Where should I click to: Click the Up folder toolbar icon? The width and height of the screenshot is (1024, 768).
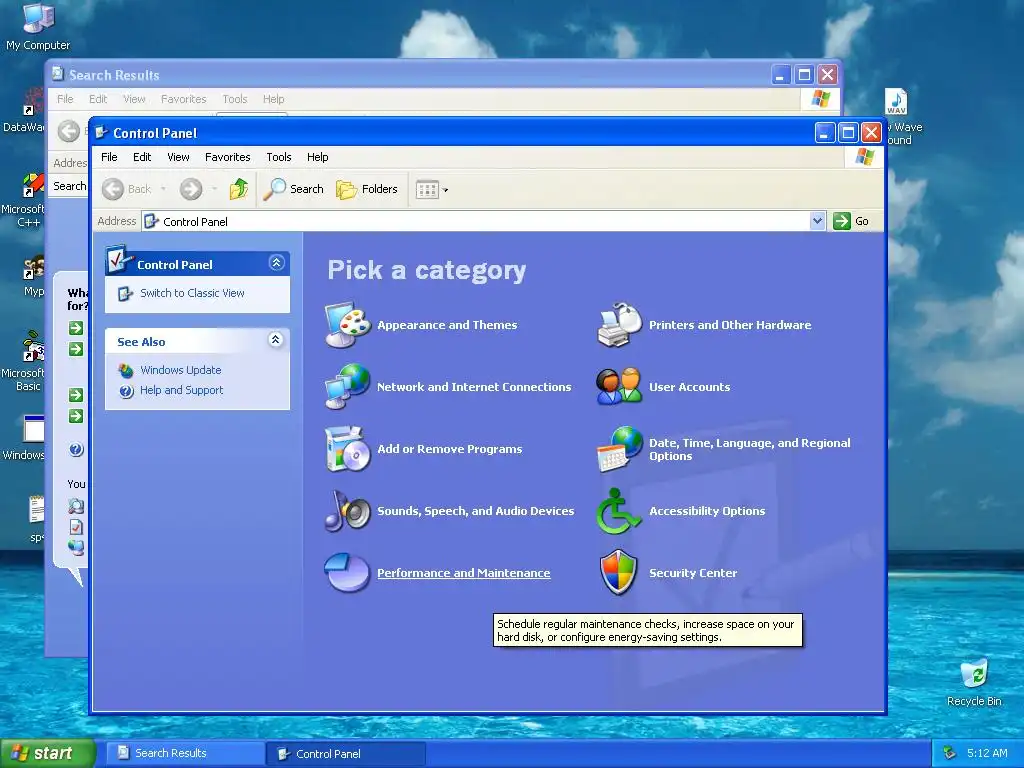pos(238,189)
